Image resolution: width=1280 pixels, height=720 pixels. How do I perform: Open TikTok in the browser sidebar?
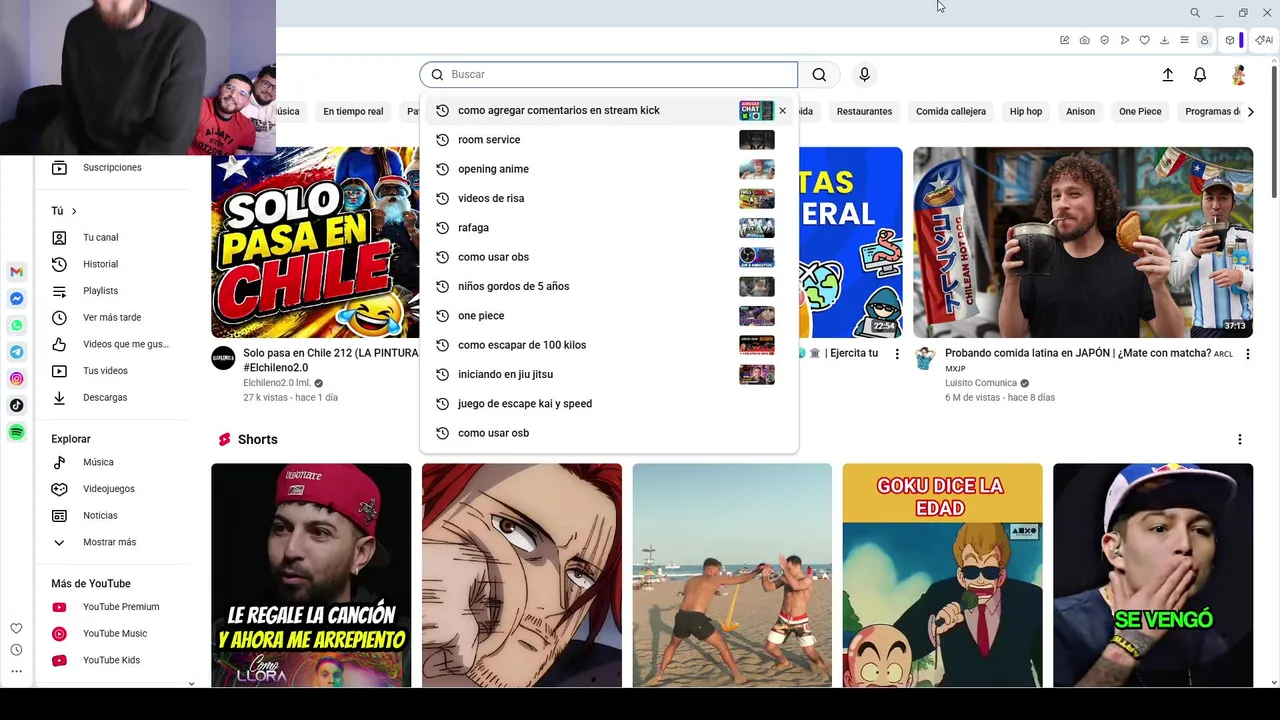16,405
